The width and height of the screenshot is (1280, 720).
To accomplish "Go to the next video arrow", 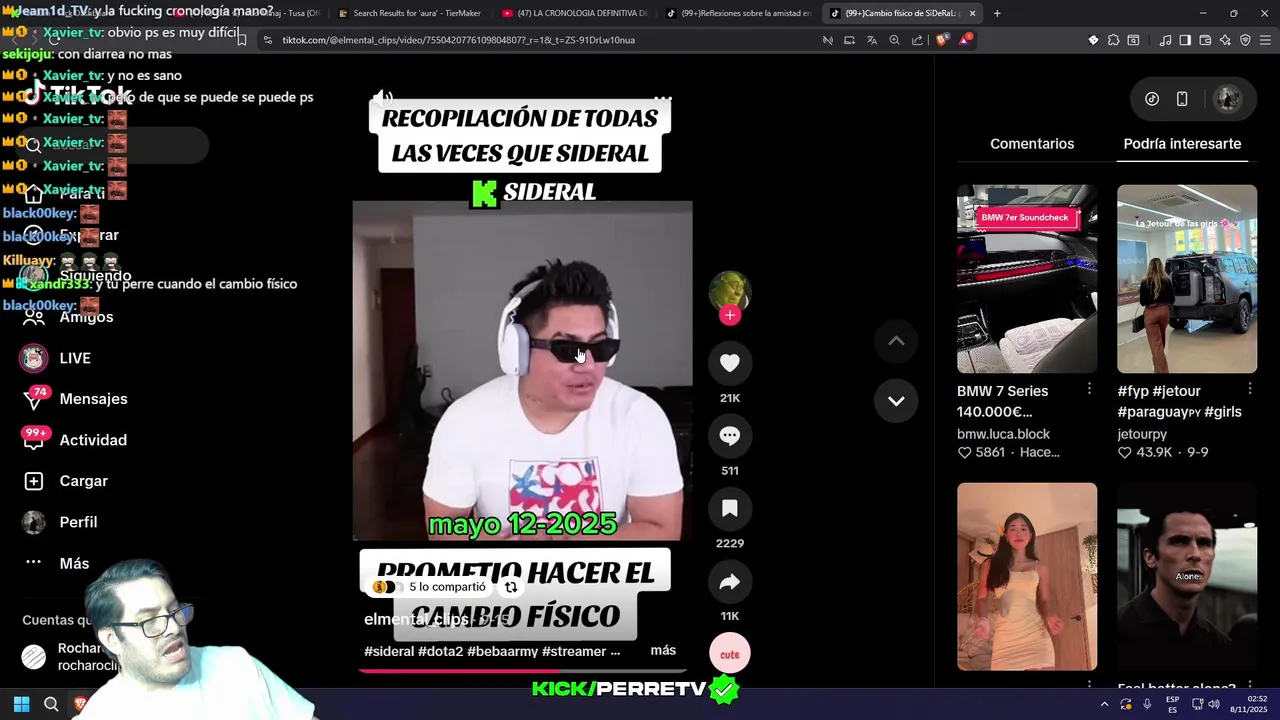I will coord(896,401).
